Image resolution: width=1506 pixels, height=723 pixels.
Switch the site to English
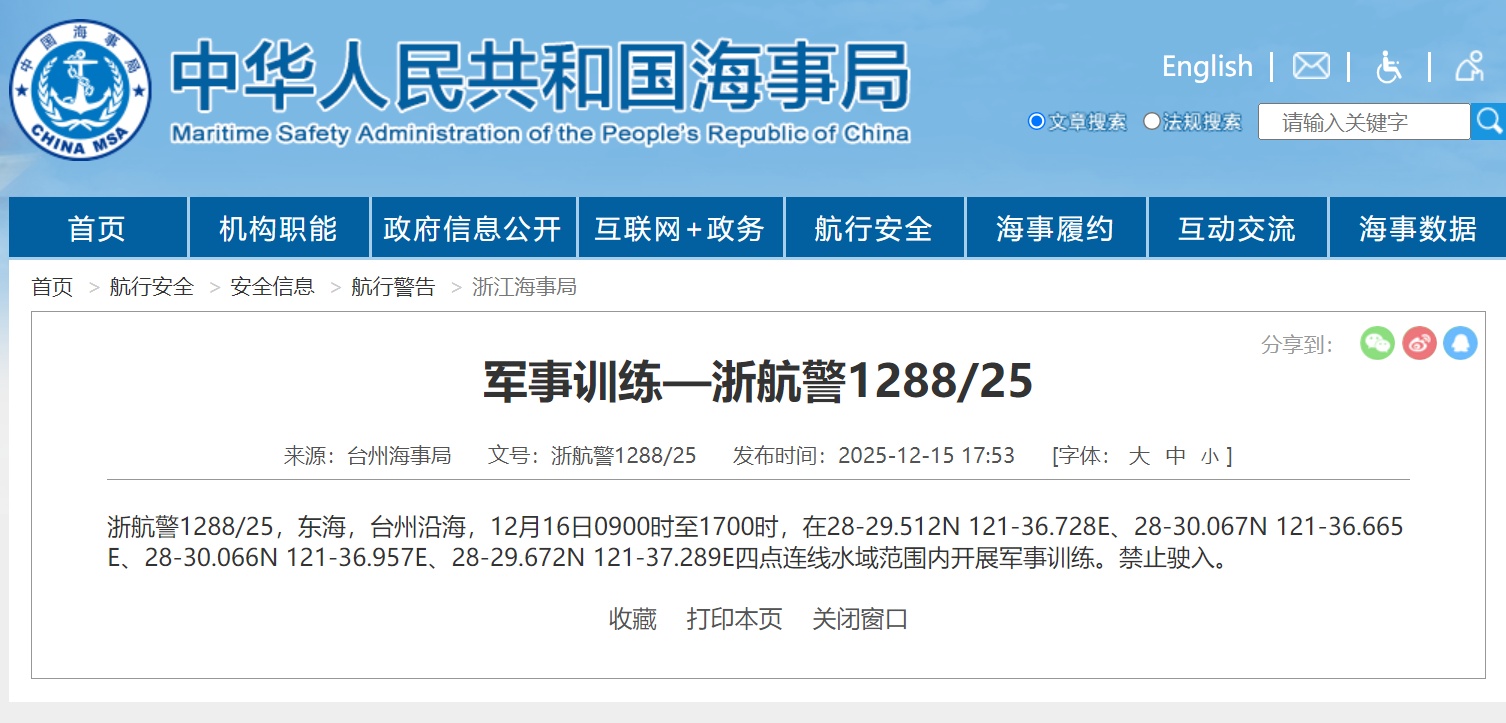point(1207,66)
